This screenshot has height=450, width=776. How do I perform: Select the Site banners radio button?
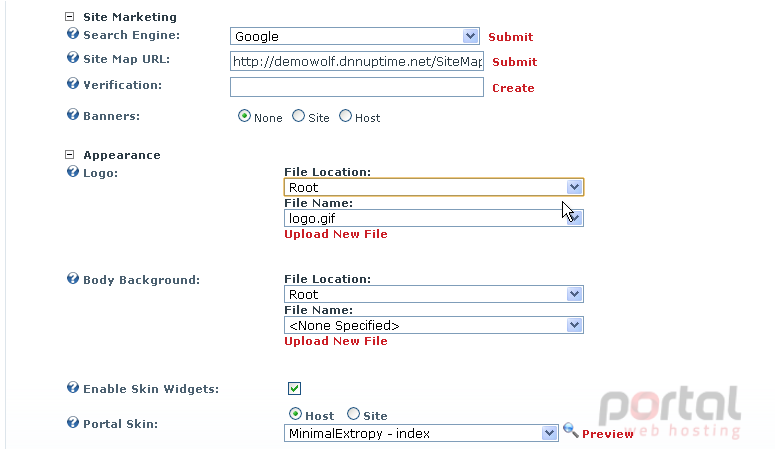298,116
